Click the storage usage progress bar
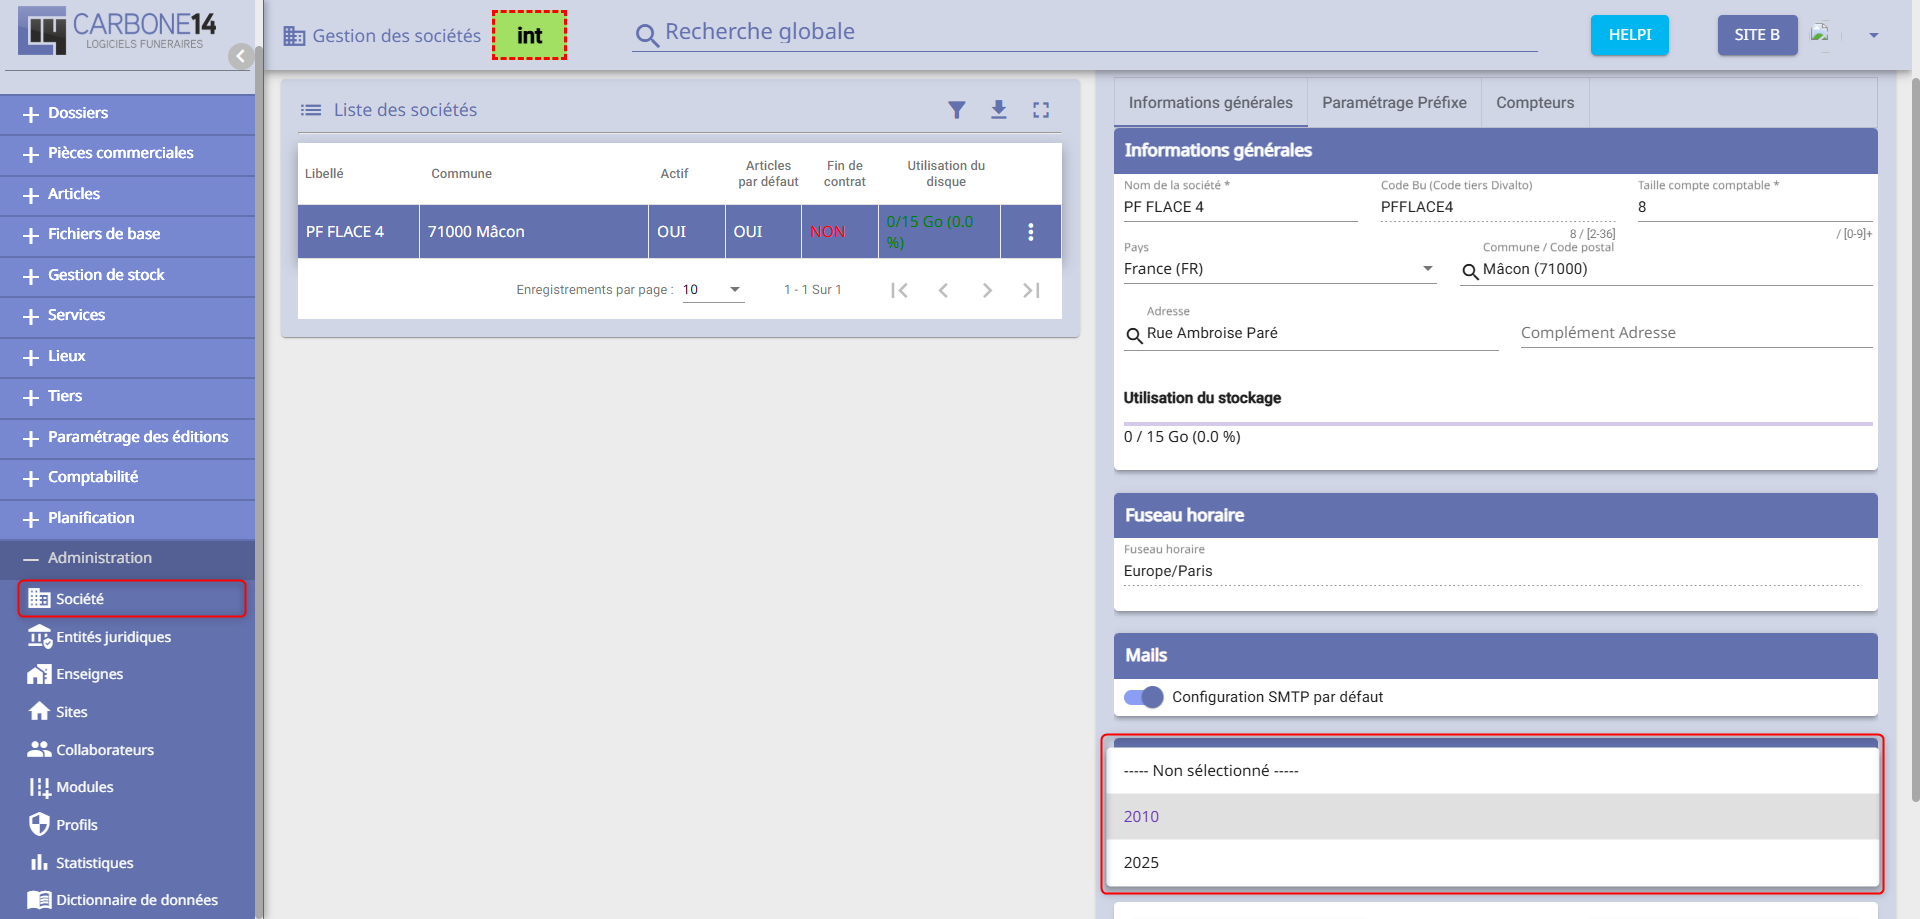The image size is (1920, 919). tap(1498, 424)
